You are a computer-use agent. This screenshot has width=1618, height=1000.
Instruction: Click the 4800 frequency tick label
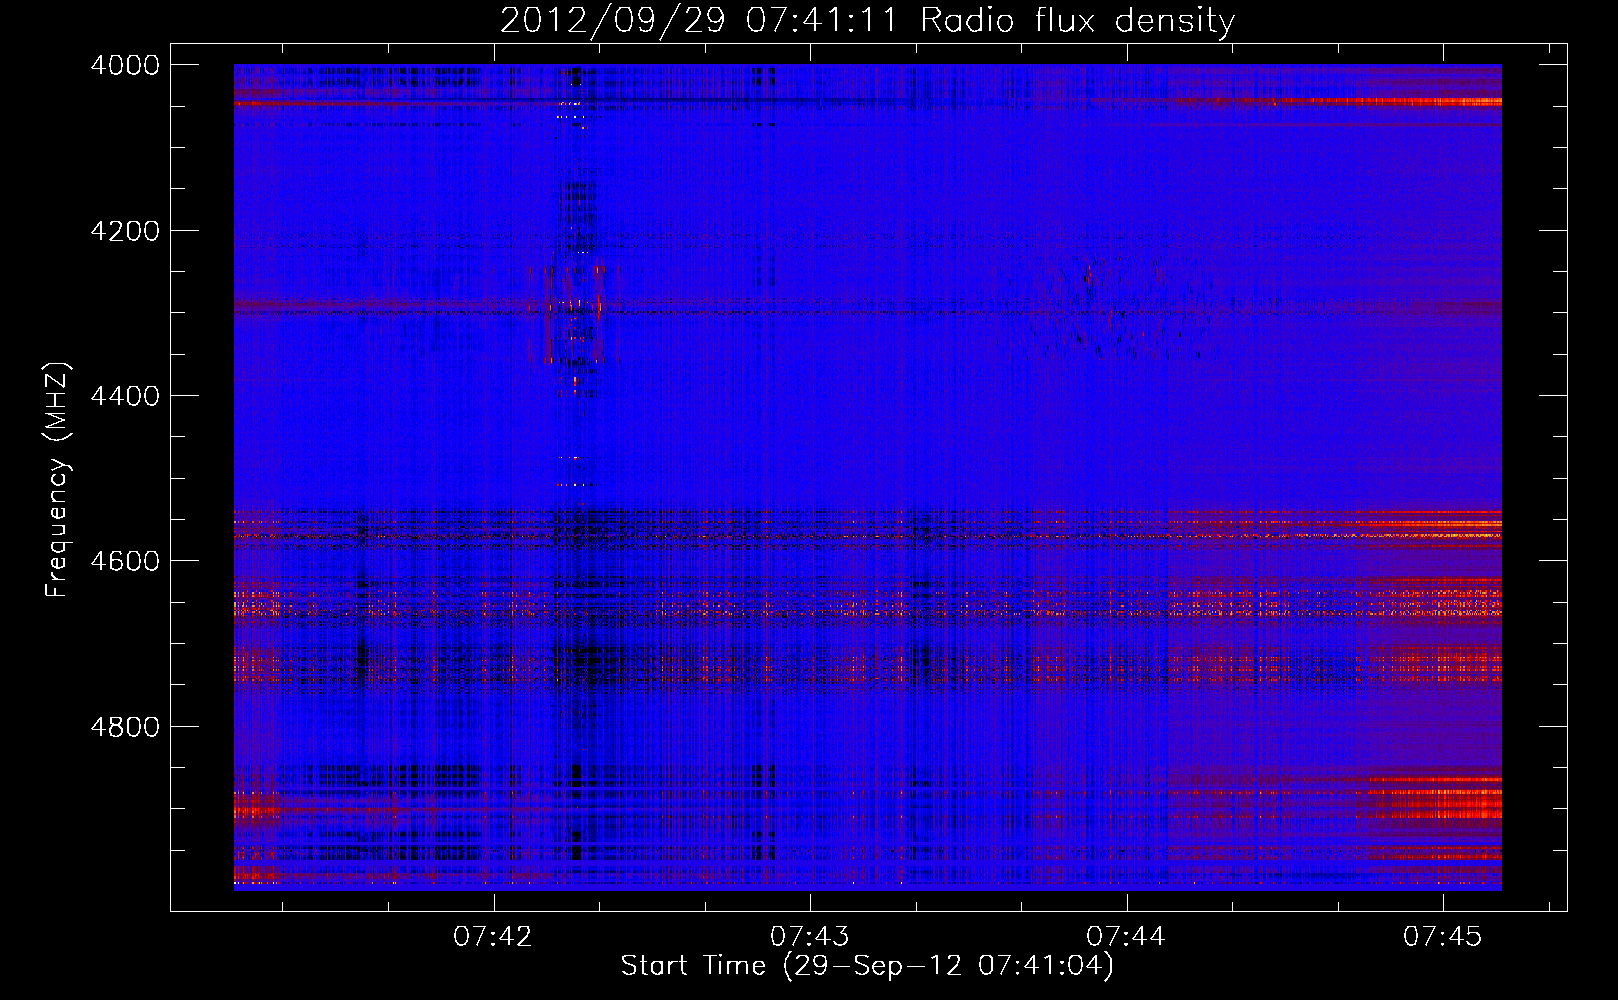click(124, 726)
